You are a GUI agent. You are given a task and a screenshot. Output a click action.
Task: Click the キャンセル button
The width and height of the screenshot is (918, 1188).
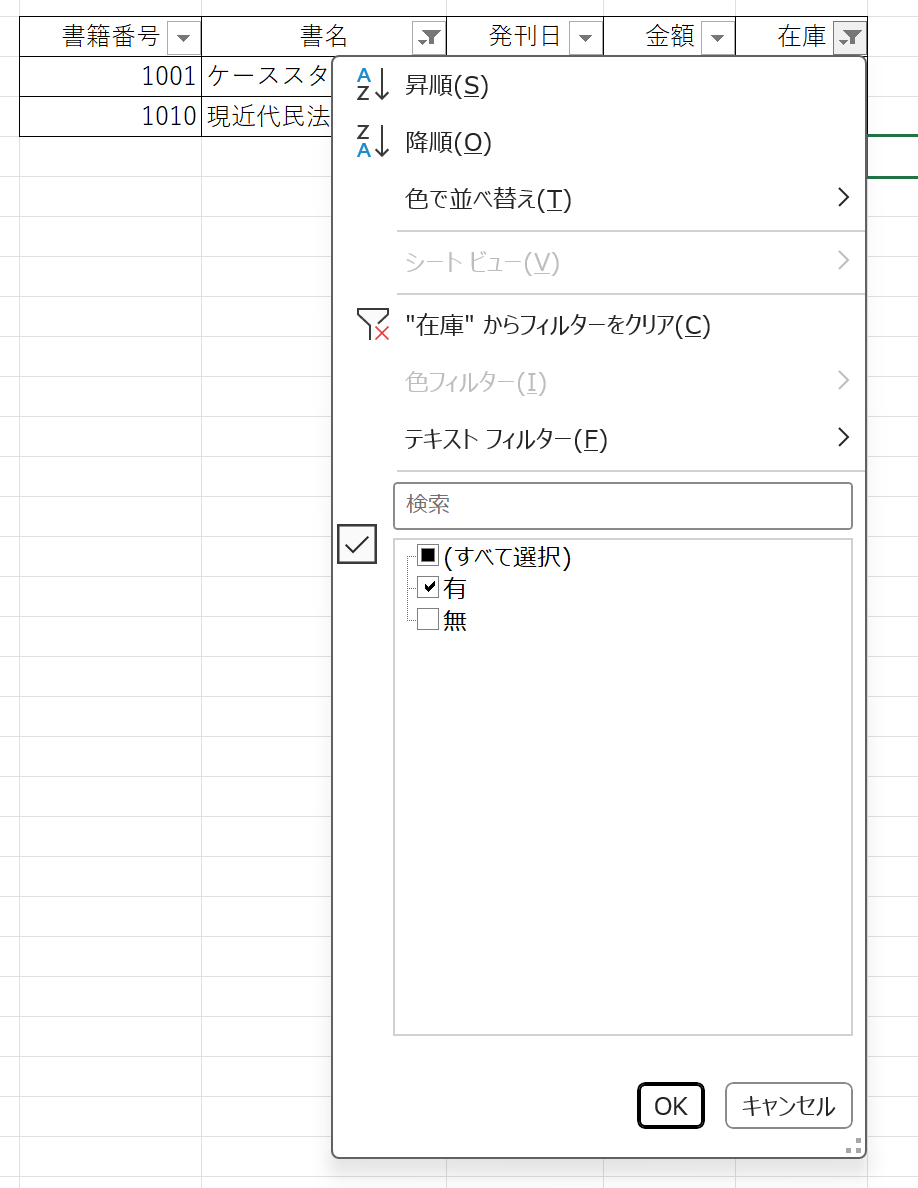[x=788, y=1105]
